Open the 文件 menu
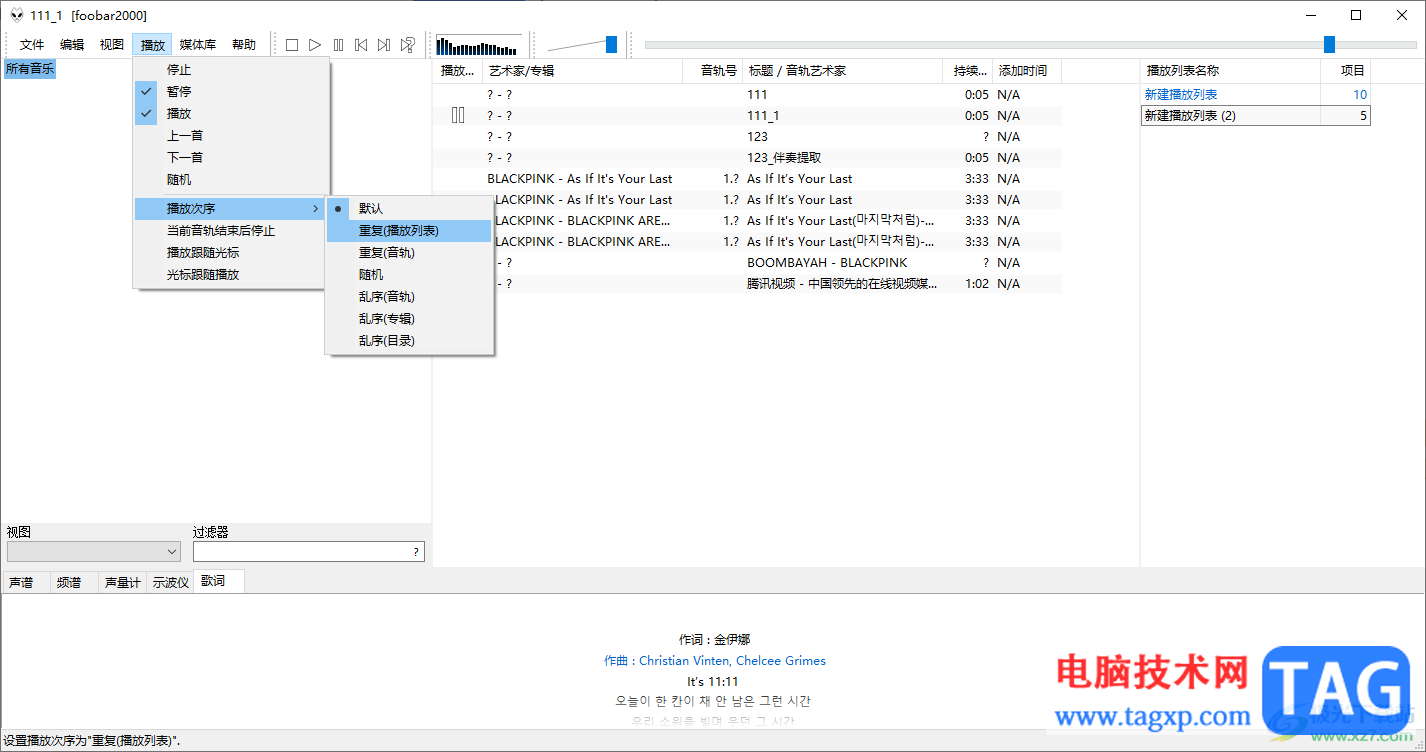This screenshot has height=752, width=1426. 32,45
